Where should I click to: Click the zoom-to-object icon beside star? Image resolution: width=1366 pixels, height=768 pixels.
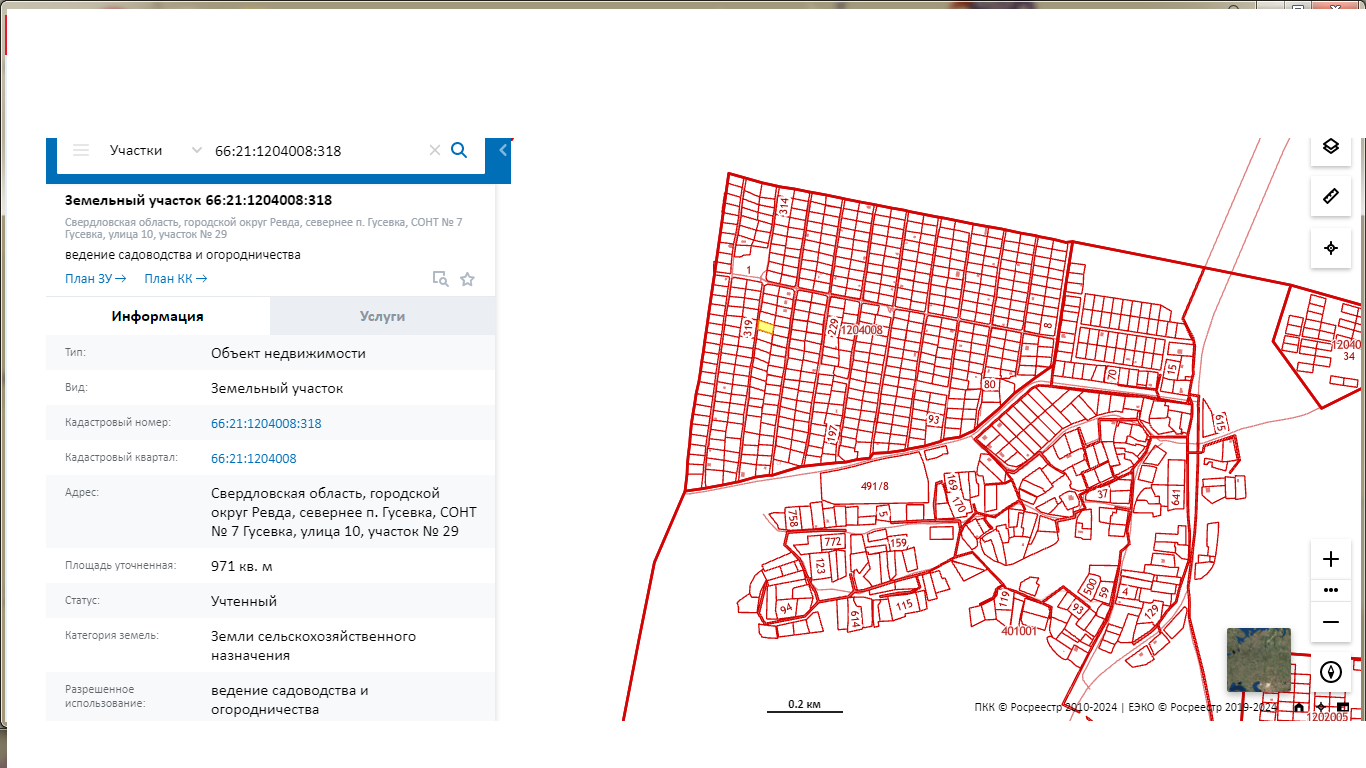pyautogui.click(x=440, y=279)
